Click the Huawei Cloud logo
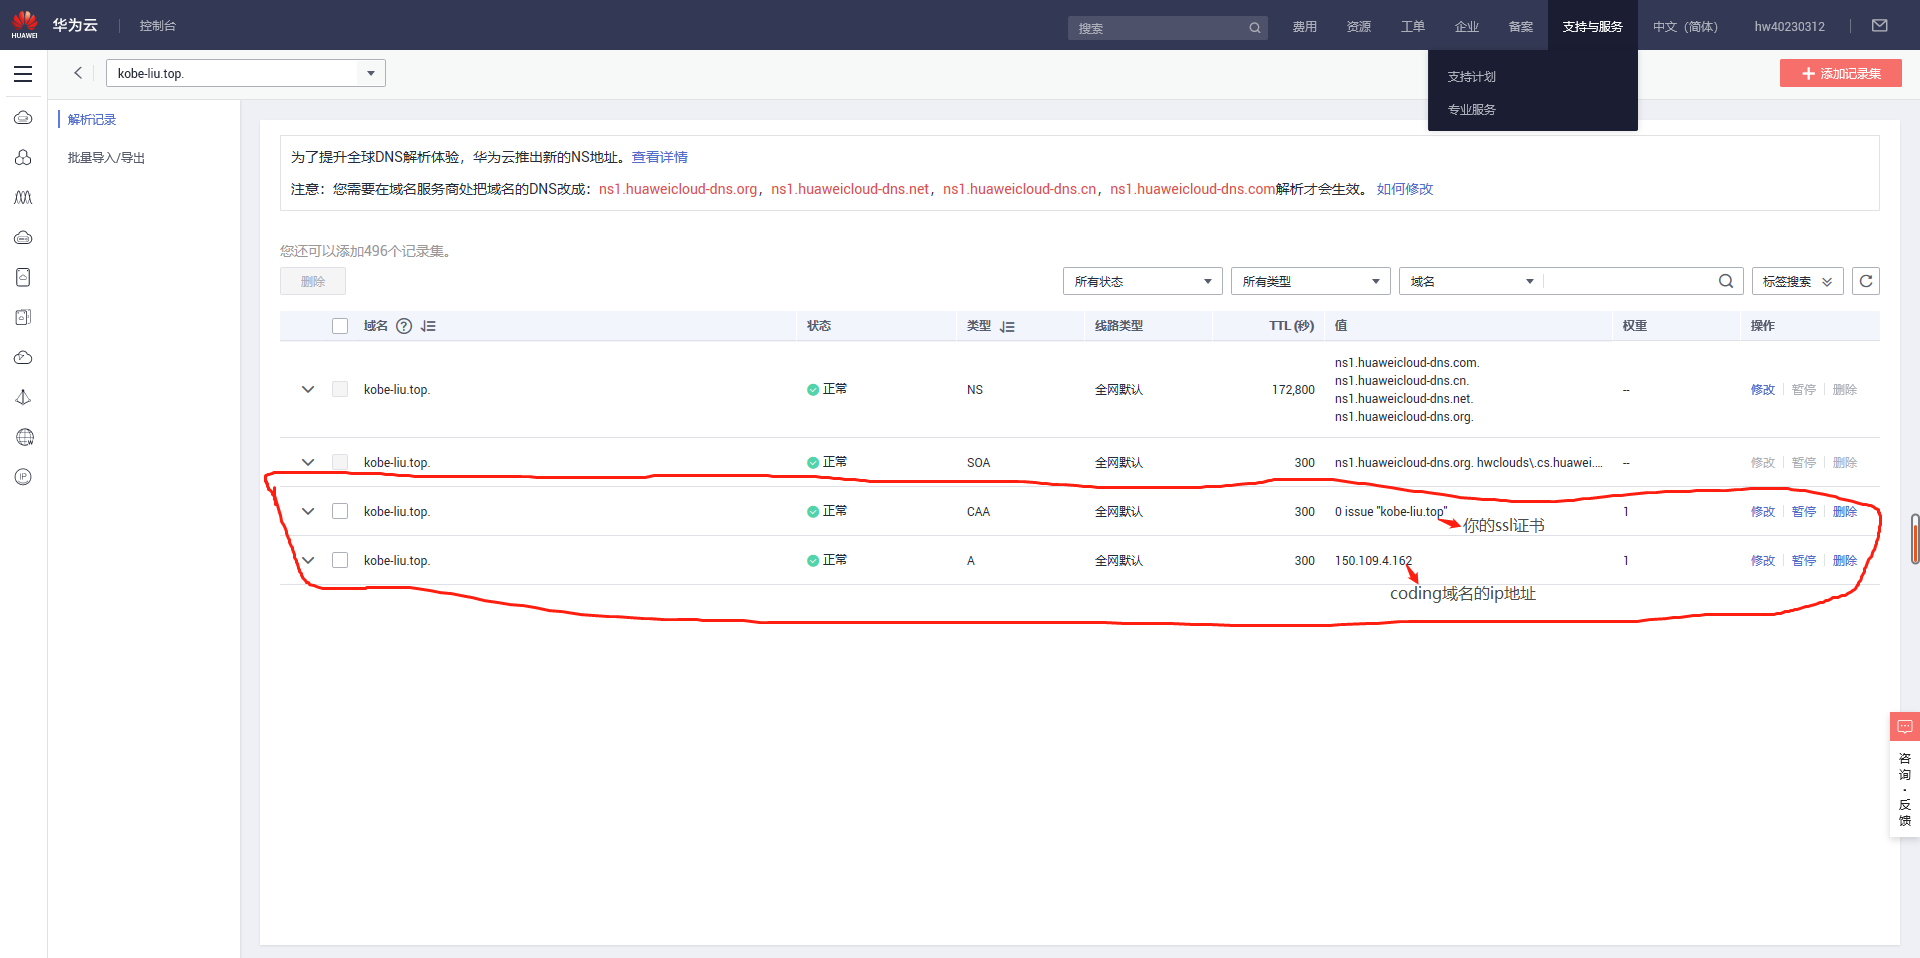Viewport: 1920px width, 958px height. (x=25, y=25)
